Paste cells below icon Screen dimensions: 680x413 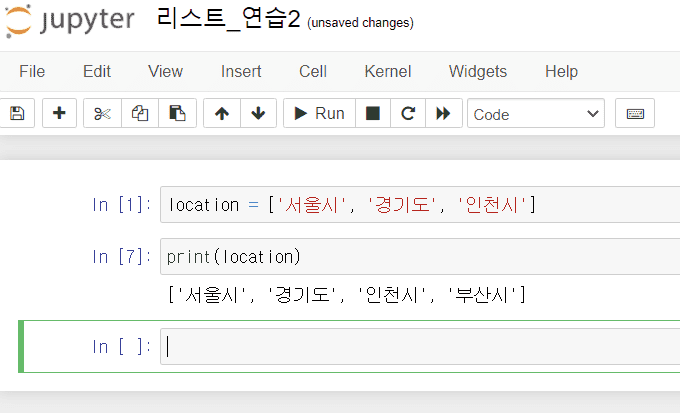point(177,114)
